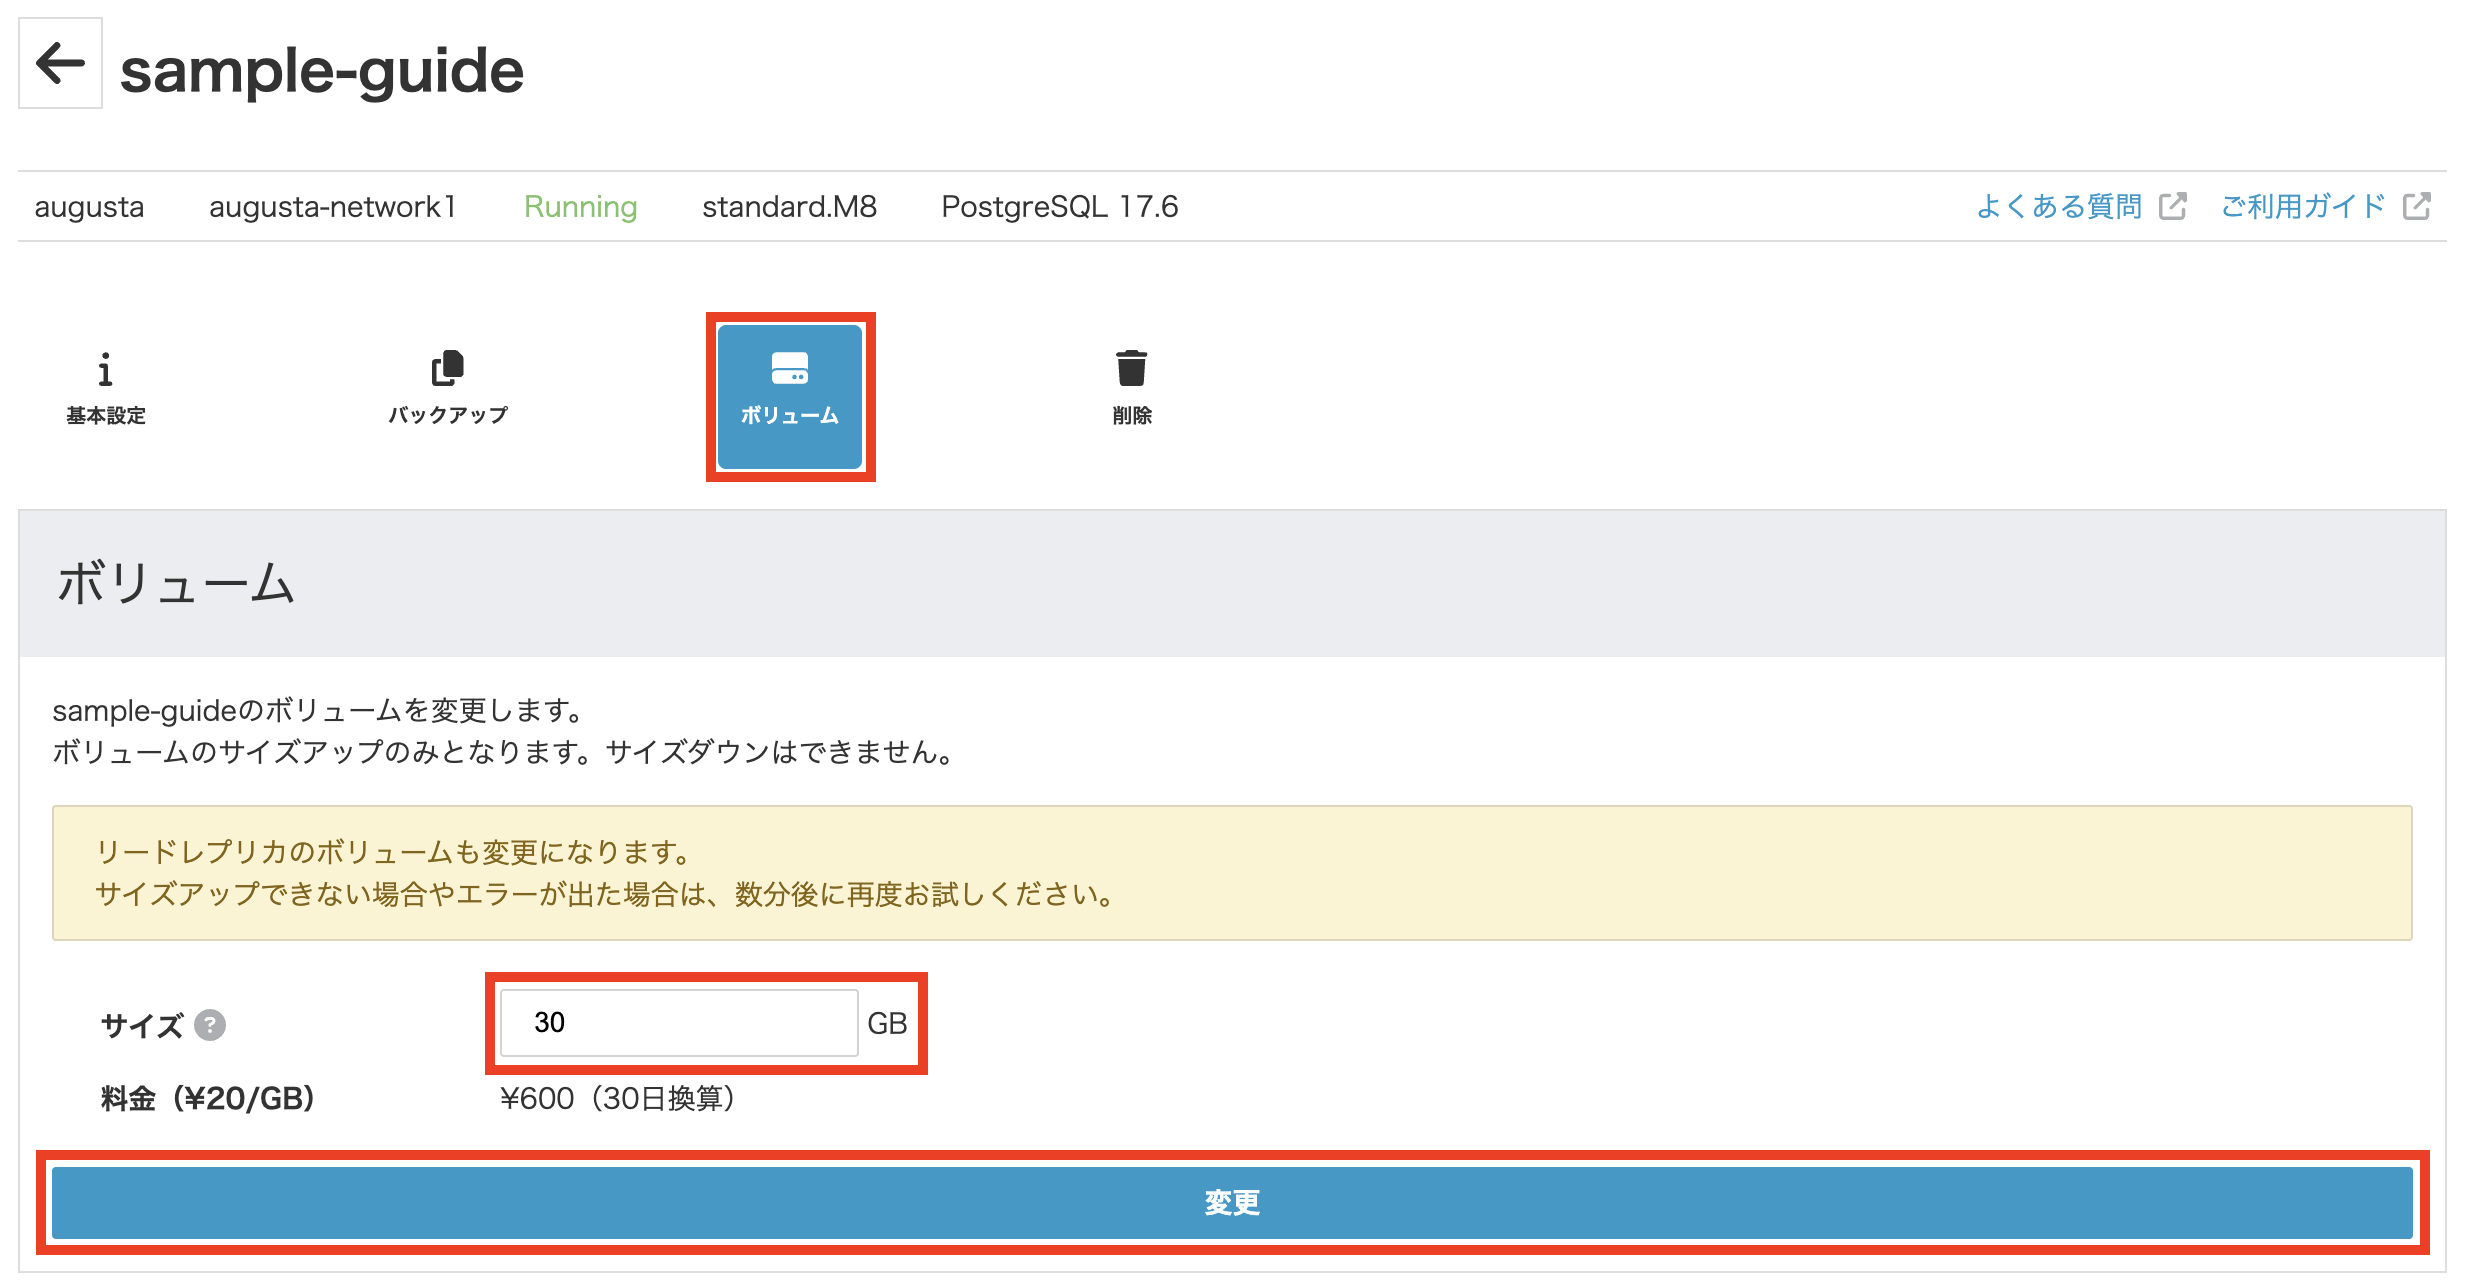Open the バックアップ copy icon tab
Screen dimensions: 2465x1282
447,368
